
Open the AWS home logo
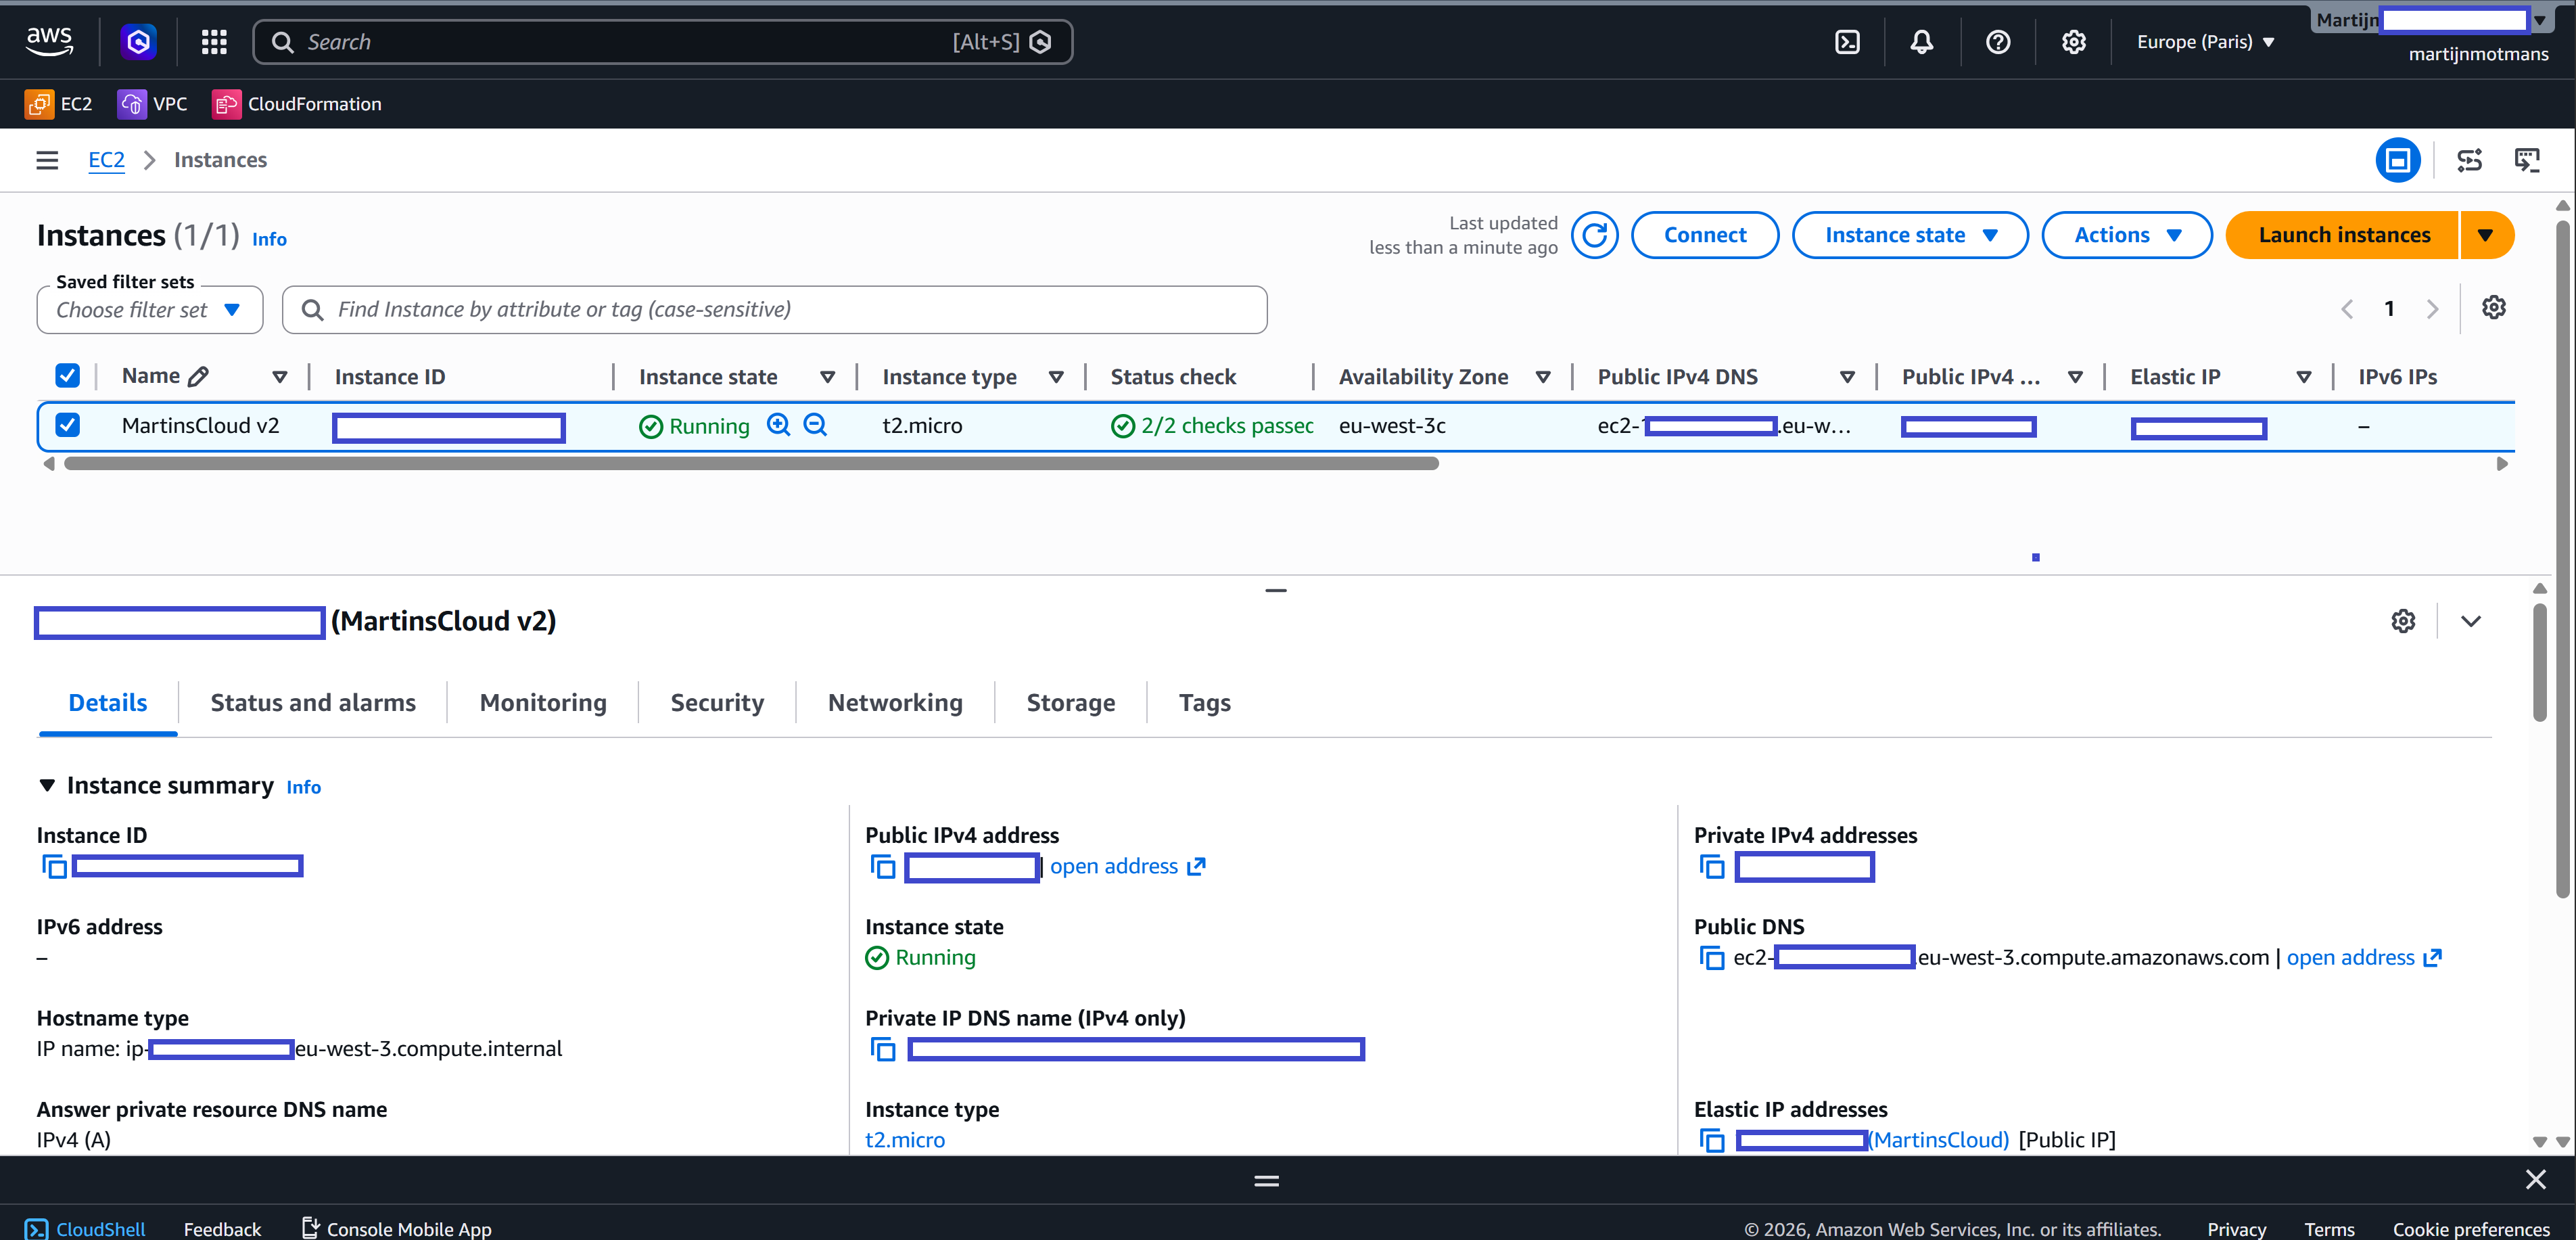(49, 41)
